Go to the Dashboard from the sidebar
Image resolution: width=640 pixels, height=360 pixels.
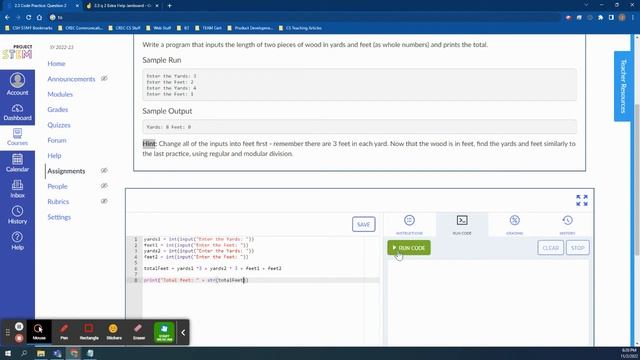pos(17,112)
